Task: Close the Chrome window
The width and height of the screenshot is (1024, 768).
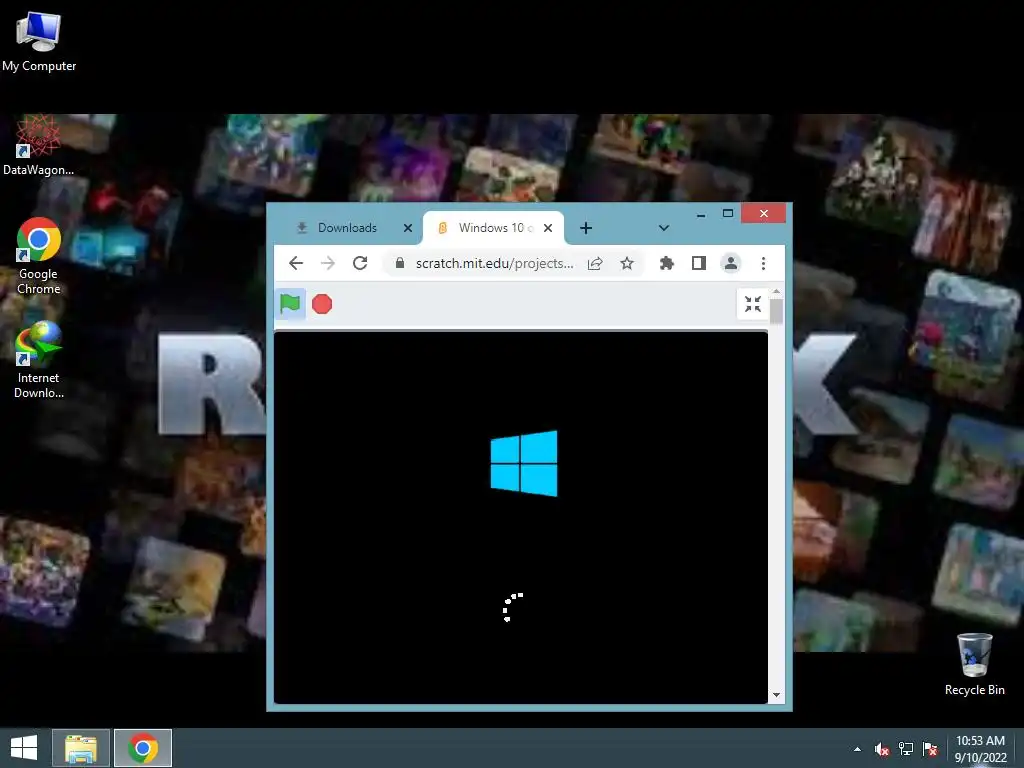Action: [x=763, y=214]
